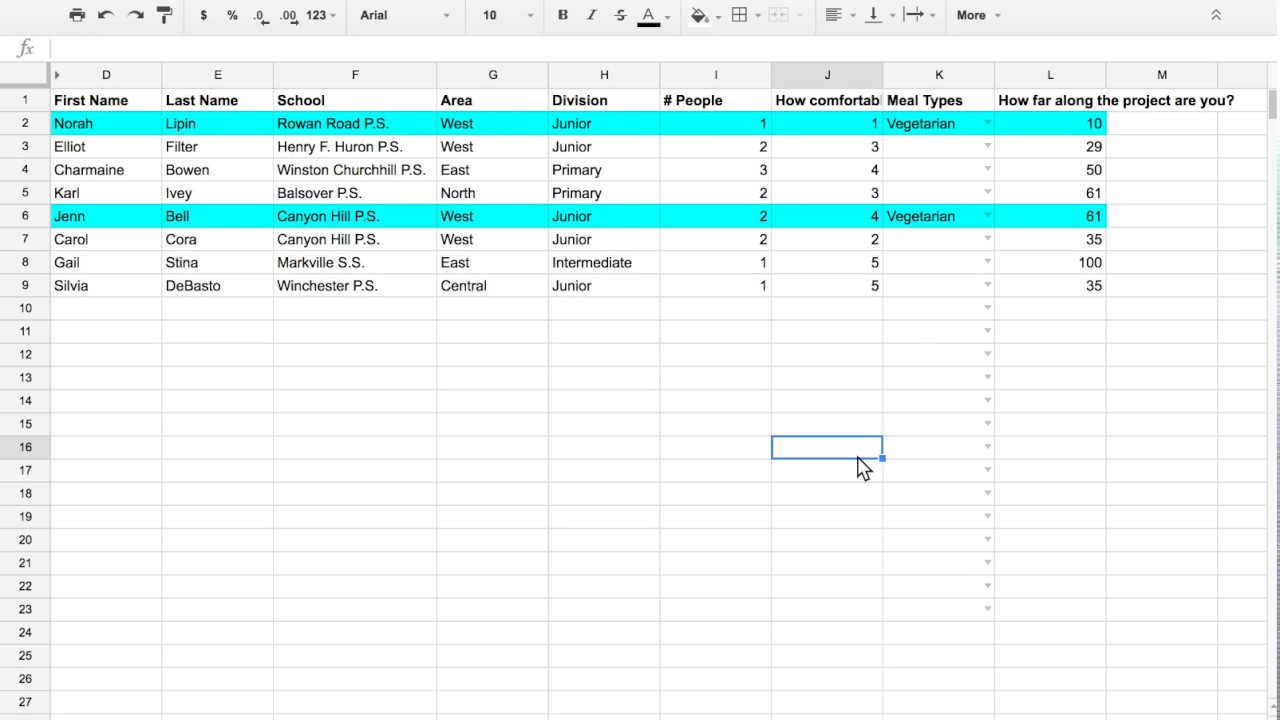Select the '100' project progress cell
The width and height of the screenshot is (1280, 720).
(x=1050, y=262)
